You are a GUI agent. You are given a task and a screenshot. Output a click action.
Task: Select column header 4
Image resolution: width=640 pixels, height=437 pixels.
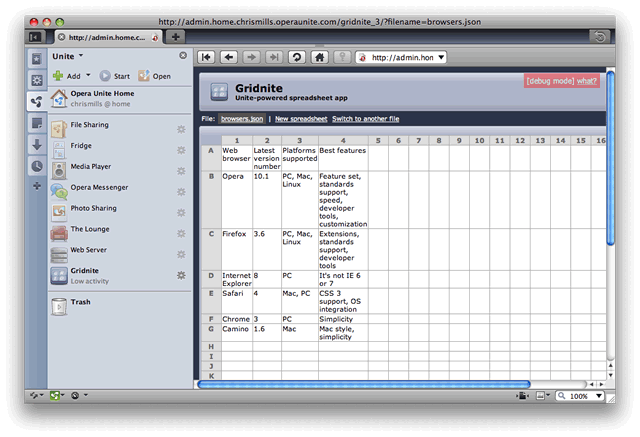(343, 140)
